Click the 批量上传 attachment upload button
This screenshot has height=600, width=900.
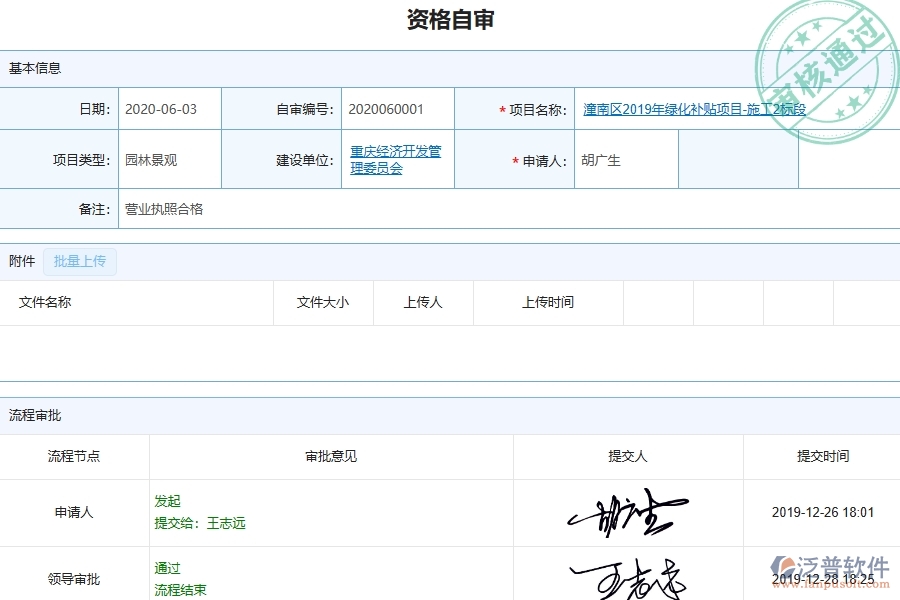click(x=80, y=261)
